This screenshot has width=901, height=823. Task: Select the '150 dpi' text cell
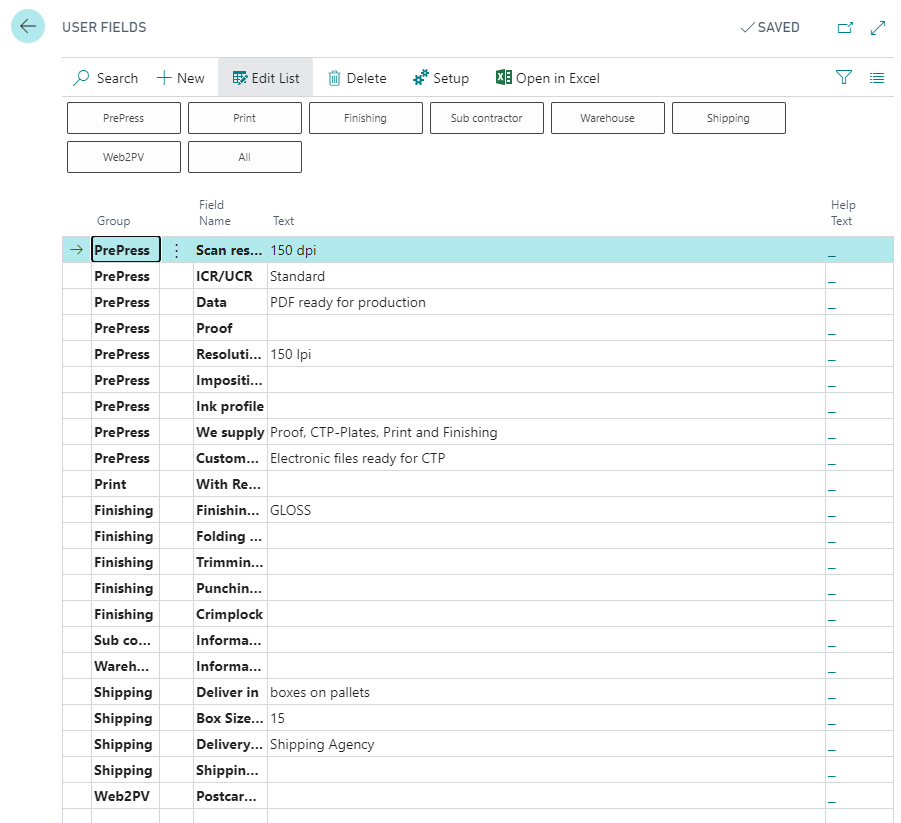(546, 250)
